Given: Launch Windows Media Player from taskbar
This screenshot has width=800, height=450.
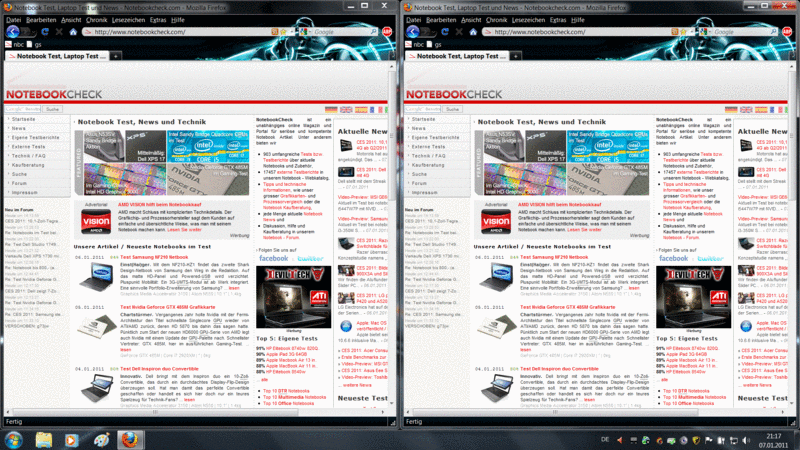Looking at the screenshot, I should click(x=71, y=440).
